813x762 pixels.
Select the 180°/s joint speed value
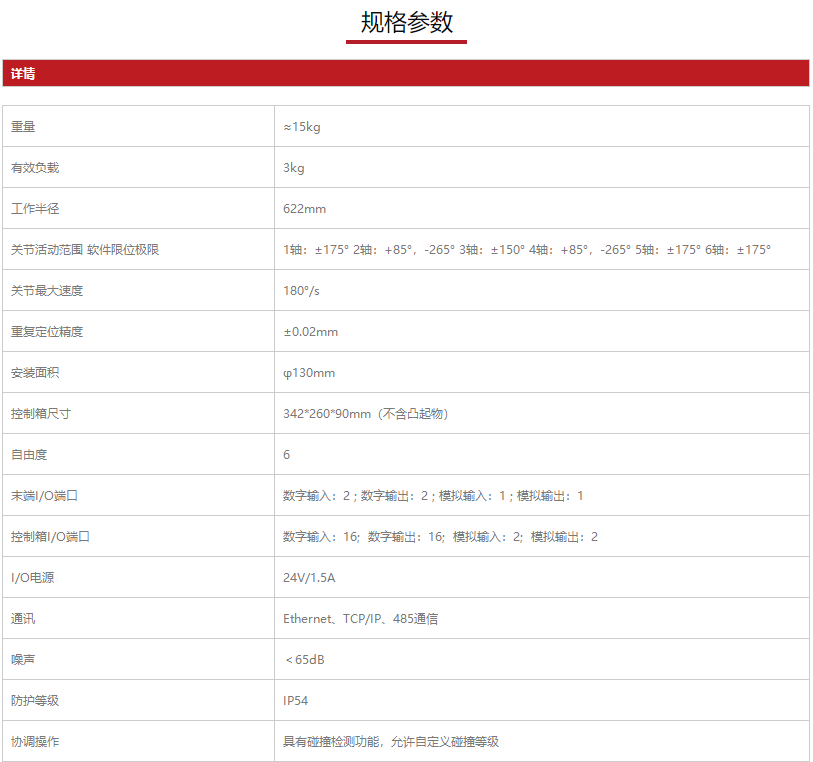pos(301,291)
